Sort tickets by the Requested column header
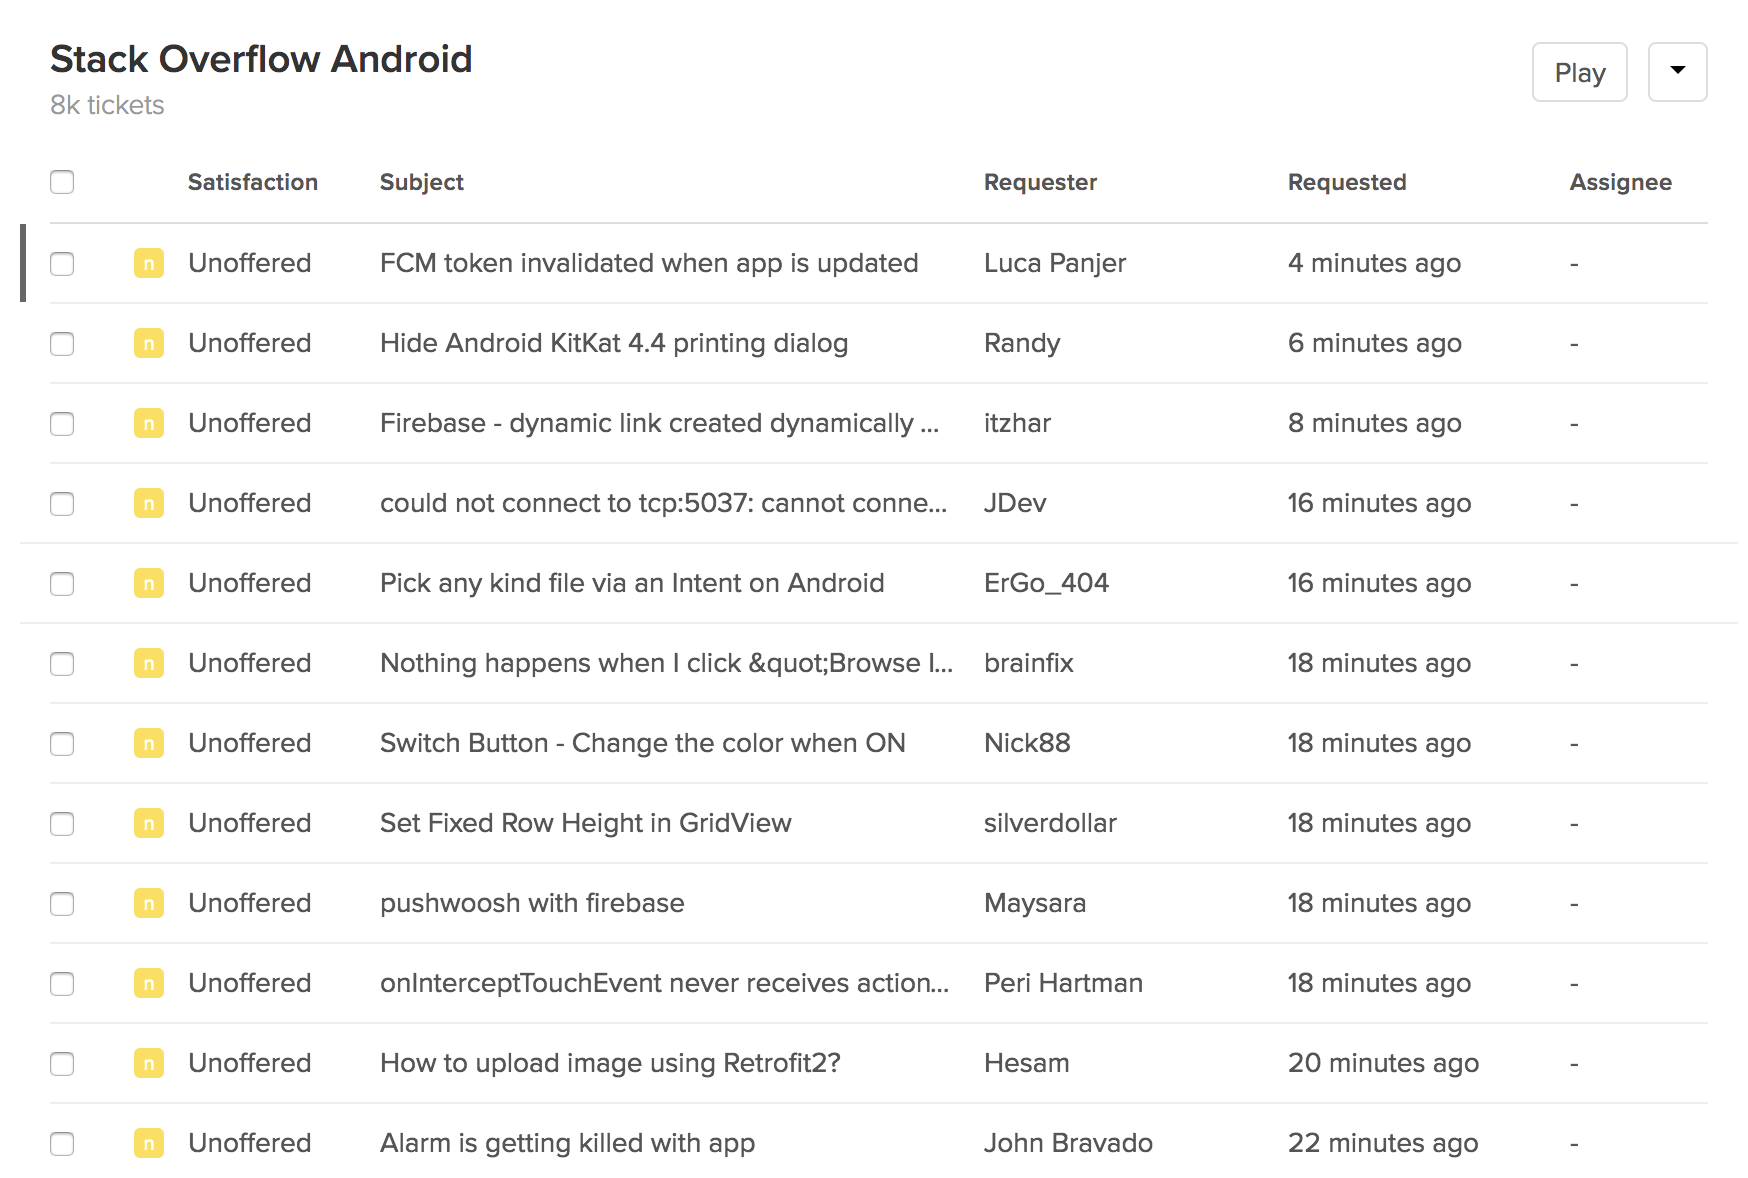The height and width of the screenshot is (1178, 1748). pyautogui.click(x=1346, y=182)
